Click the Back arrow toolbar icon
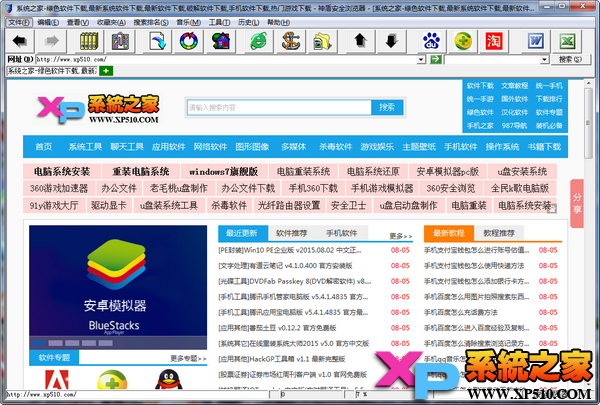The image size is (600, 405). point(20,41)
